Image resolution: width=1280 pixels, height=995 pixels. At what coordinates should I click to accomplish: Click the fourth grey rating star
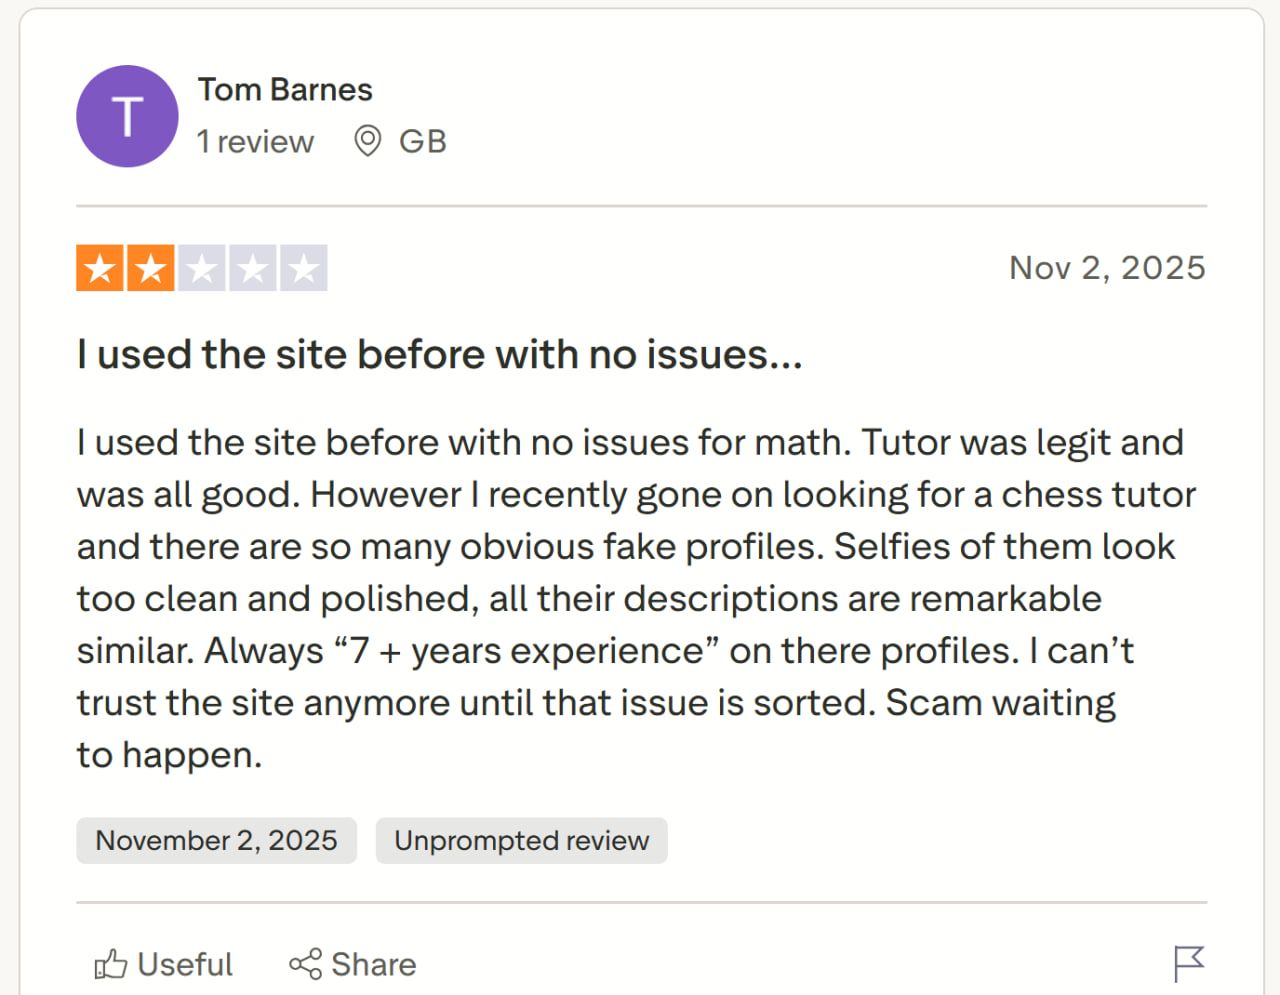253,268
